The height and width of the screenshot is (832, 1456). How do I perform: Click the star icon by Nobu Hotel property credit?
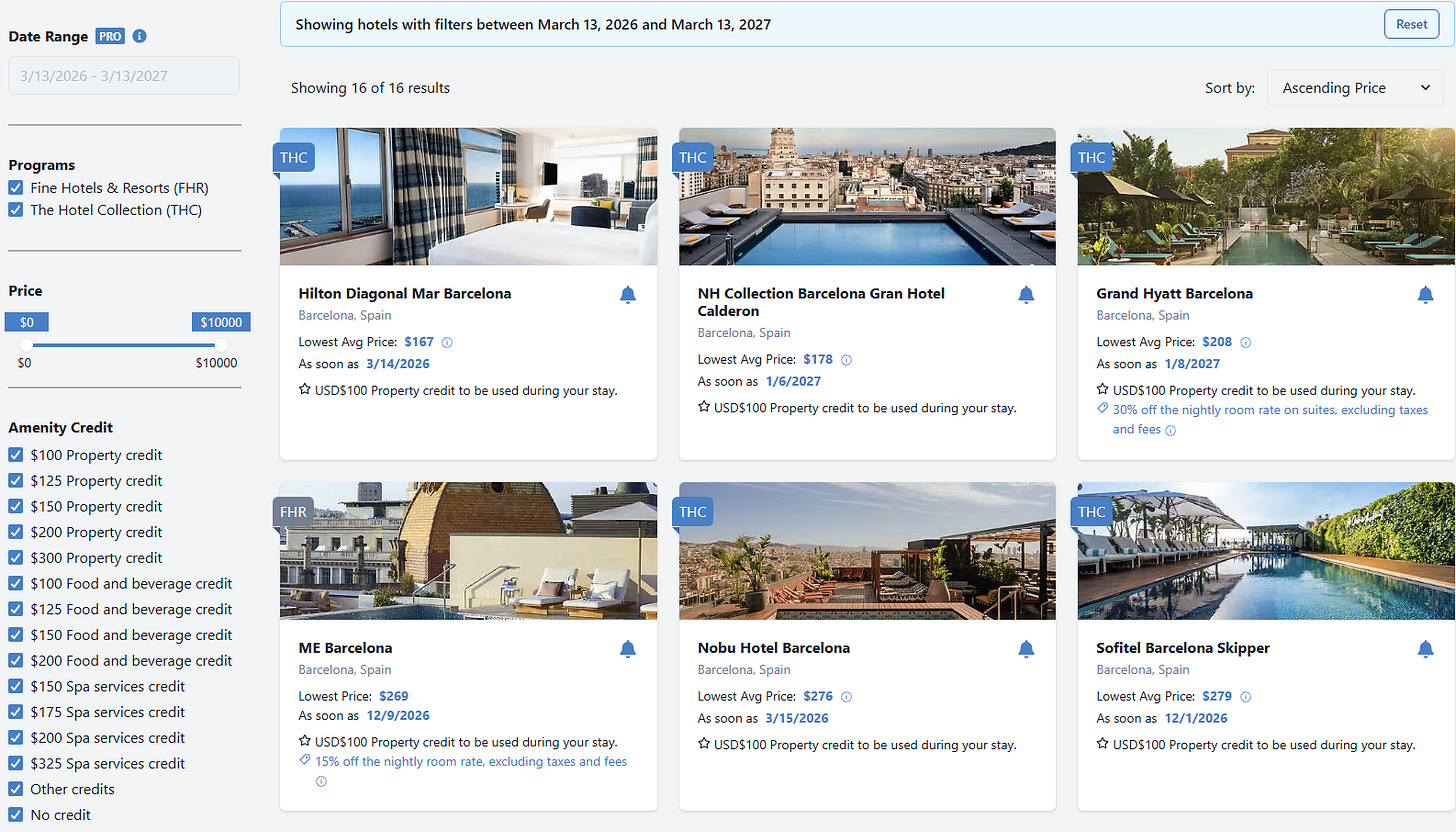pos(704,744)
